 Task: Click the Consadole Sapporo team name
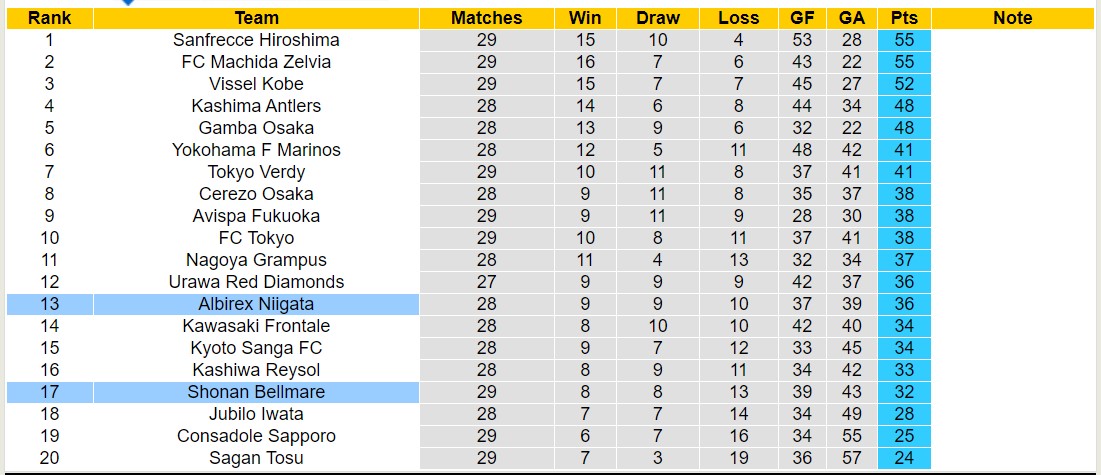click(x=256, y=436)
